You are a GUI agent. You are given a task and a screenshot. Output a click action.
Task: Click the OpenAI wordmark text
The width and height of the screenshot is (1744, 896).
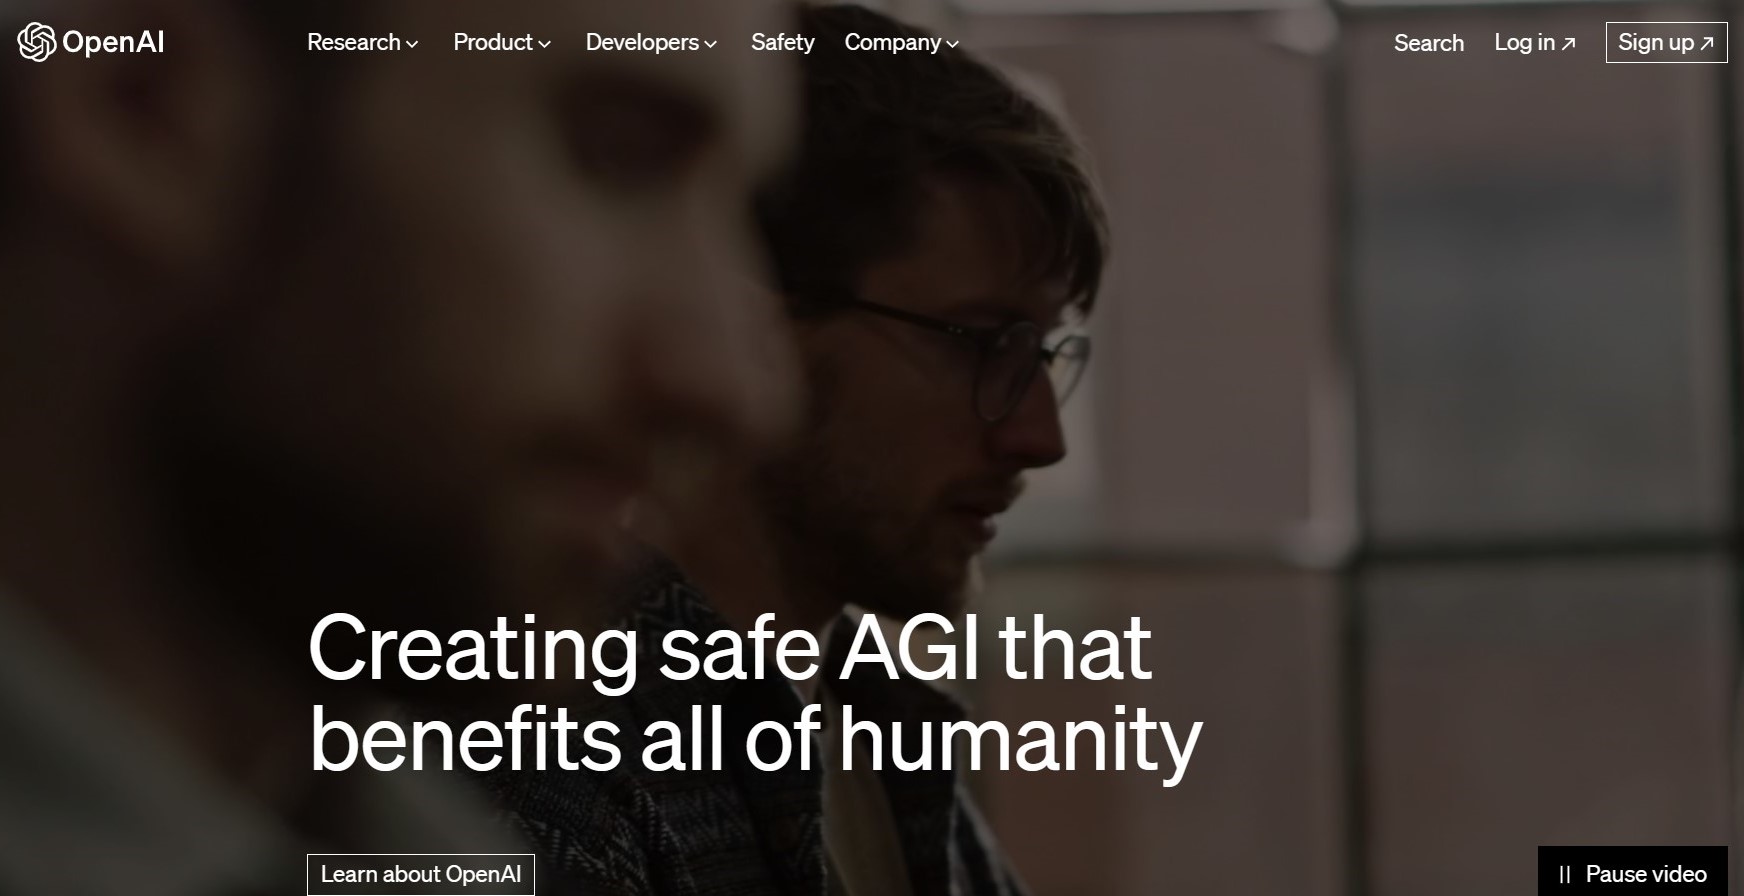pos(113,42)
